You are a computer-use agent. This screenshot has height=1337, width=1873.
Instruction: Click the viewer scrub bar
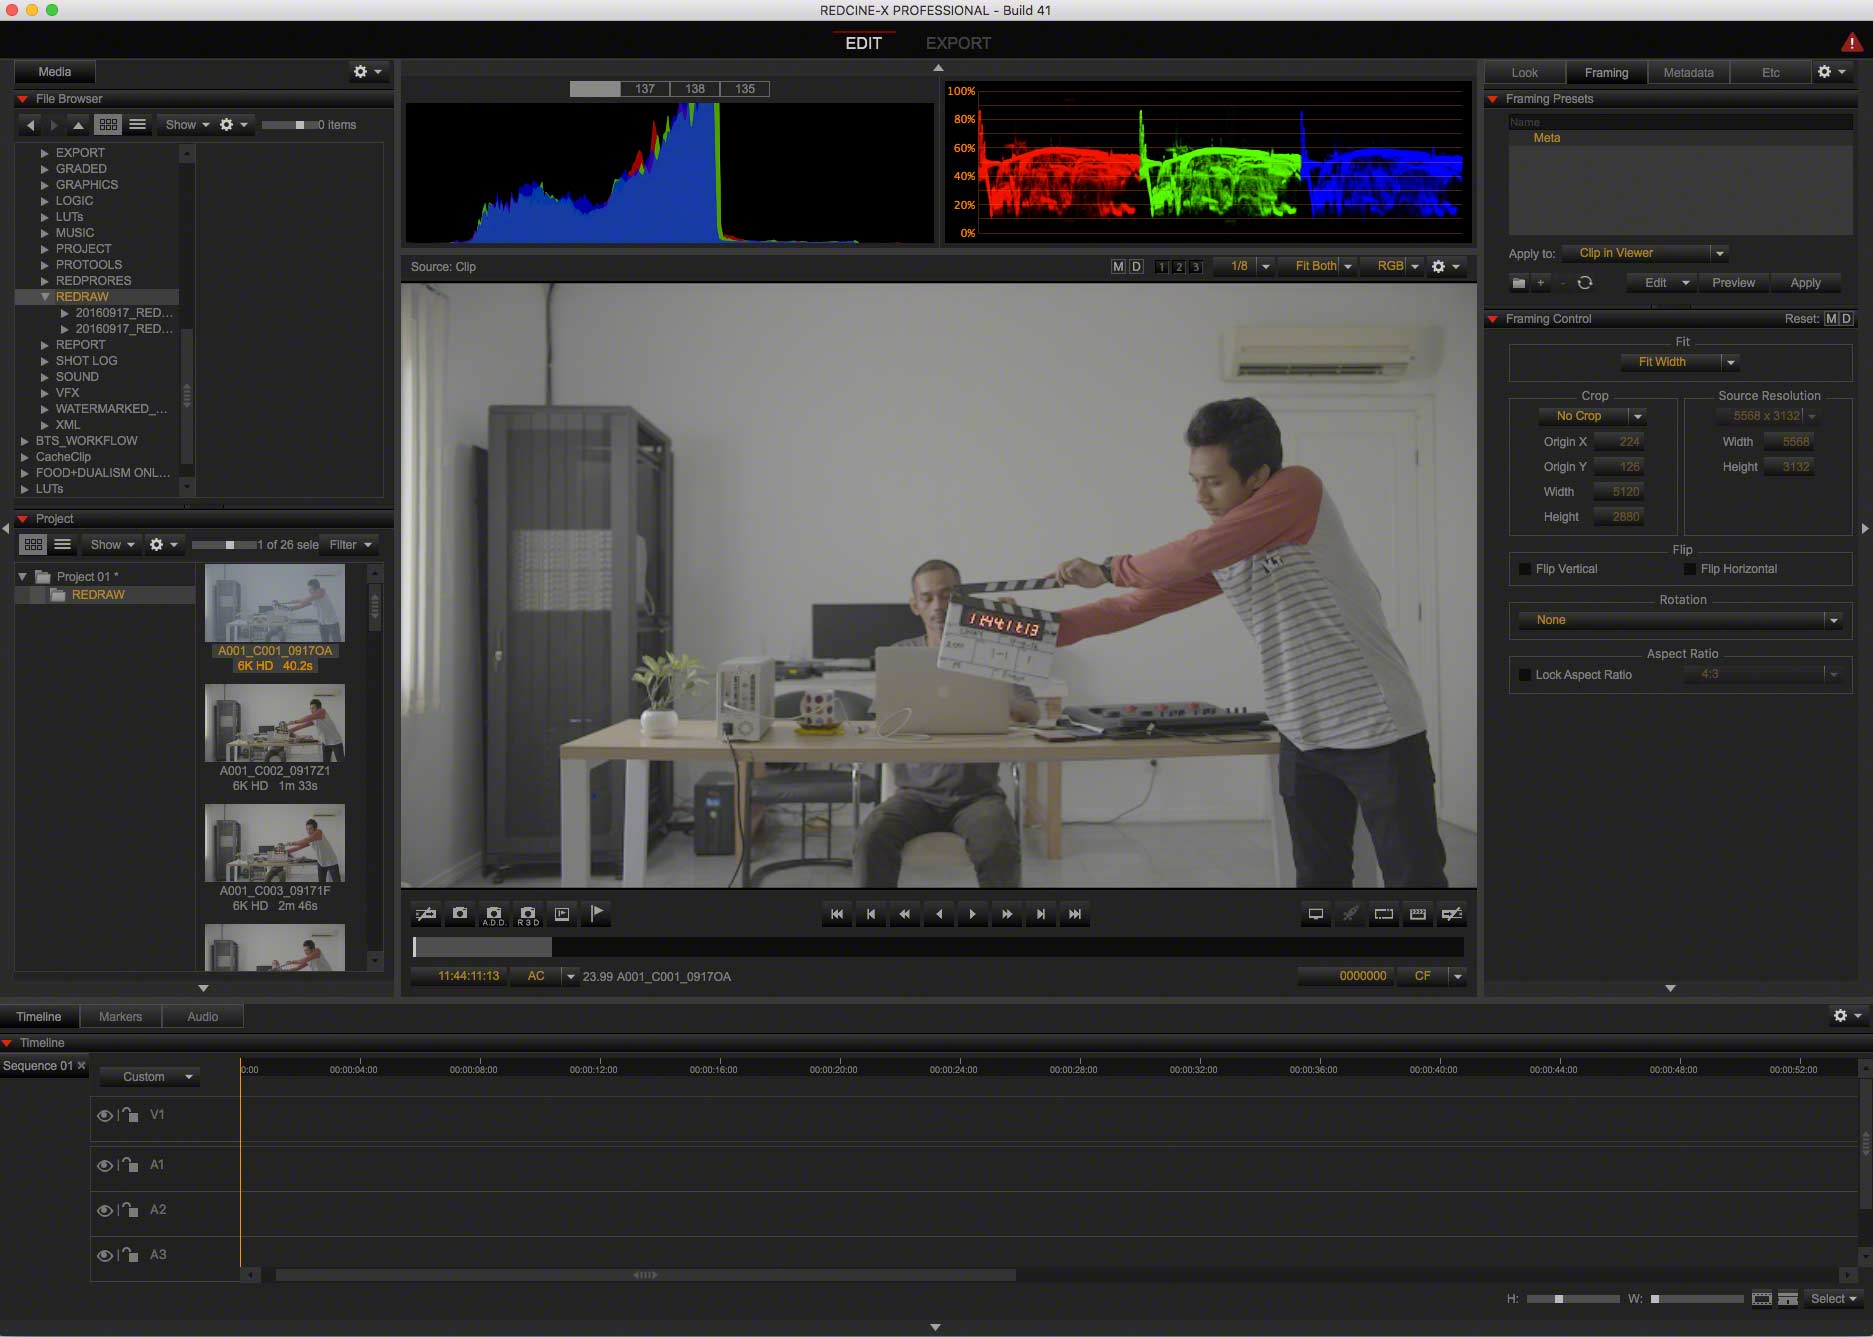938,946
